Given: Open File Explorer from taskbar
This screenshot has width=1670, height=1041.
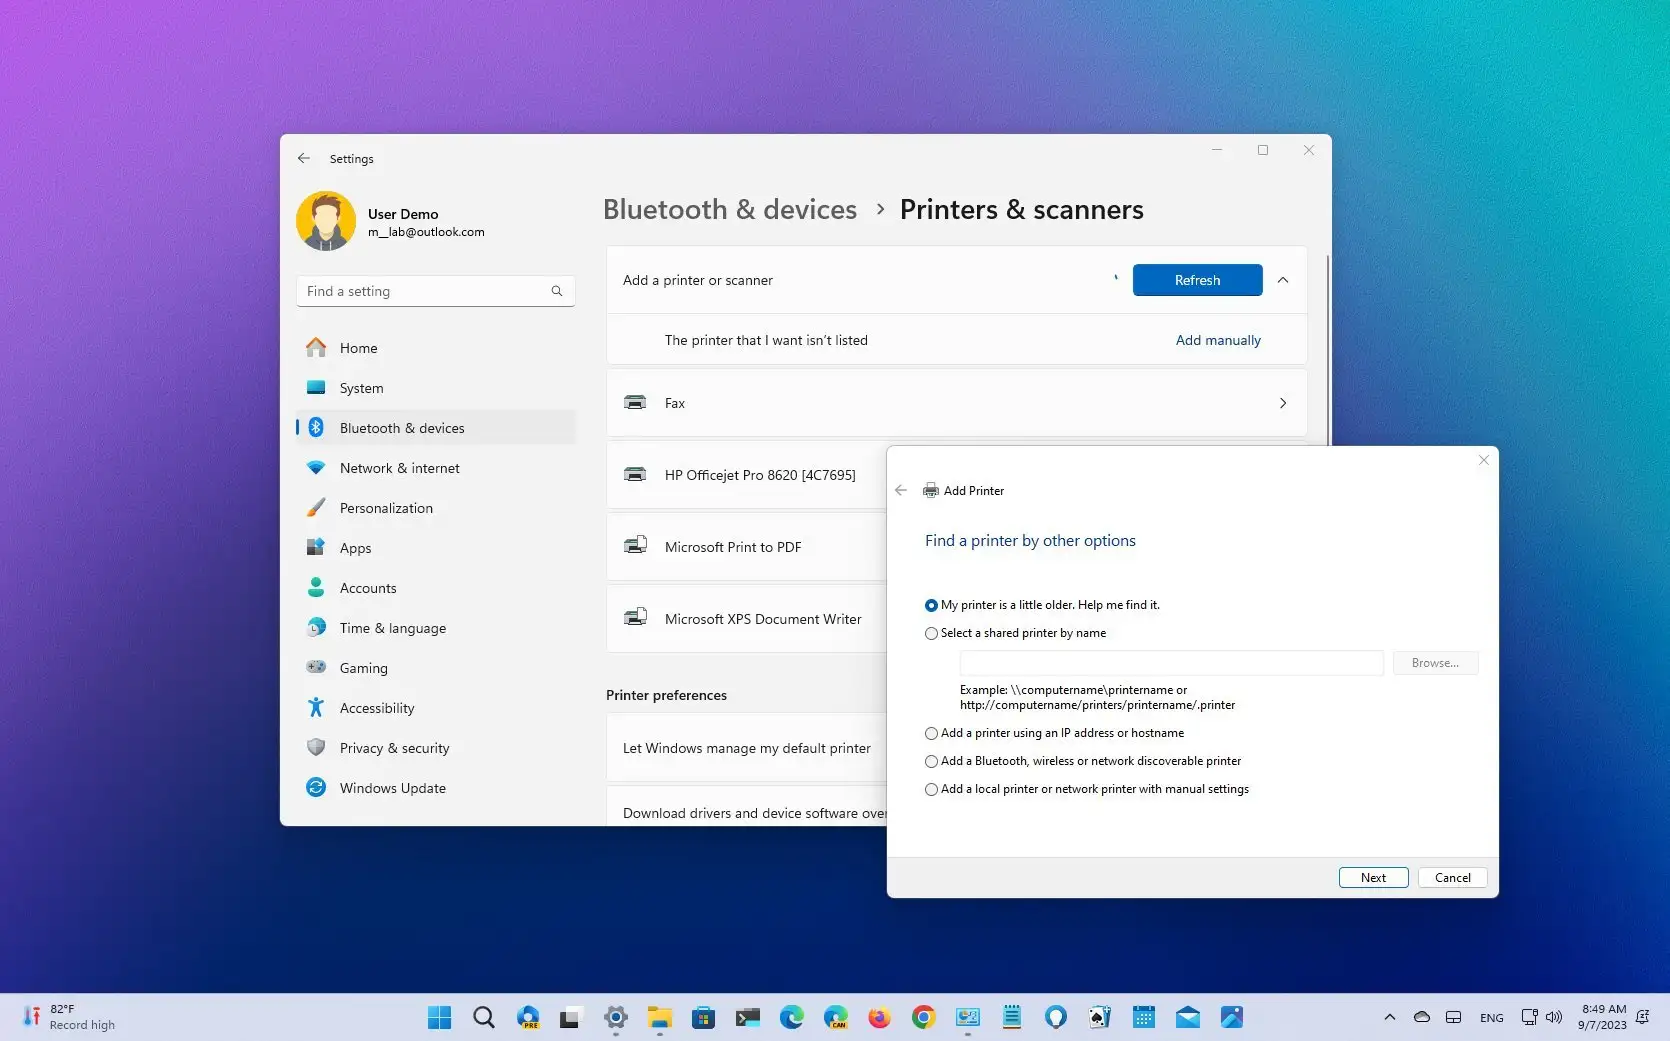Looking at the screenshot, I should (660, 1017).
